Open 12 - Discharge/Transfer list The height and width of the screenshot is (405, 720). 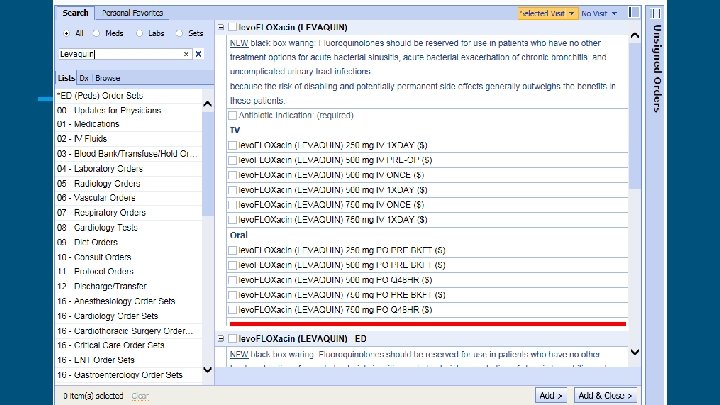point(129,286)
